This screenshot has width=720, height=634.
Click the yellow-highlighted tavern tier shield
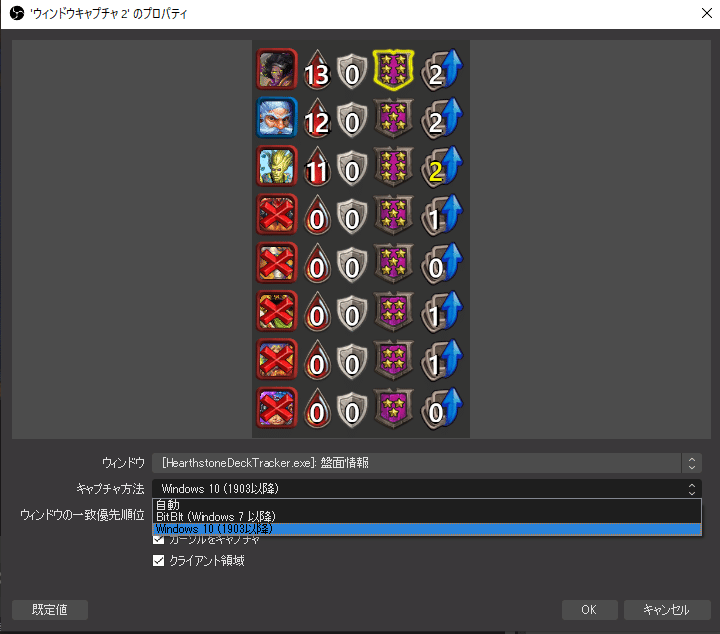pyautogui.click(x=393, y=69)
